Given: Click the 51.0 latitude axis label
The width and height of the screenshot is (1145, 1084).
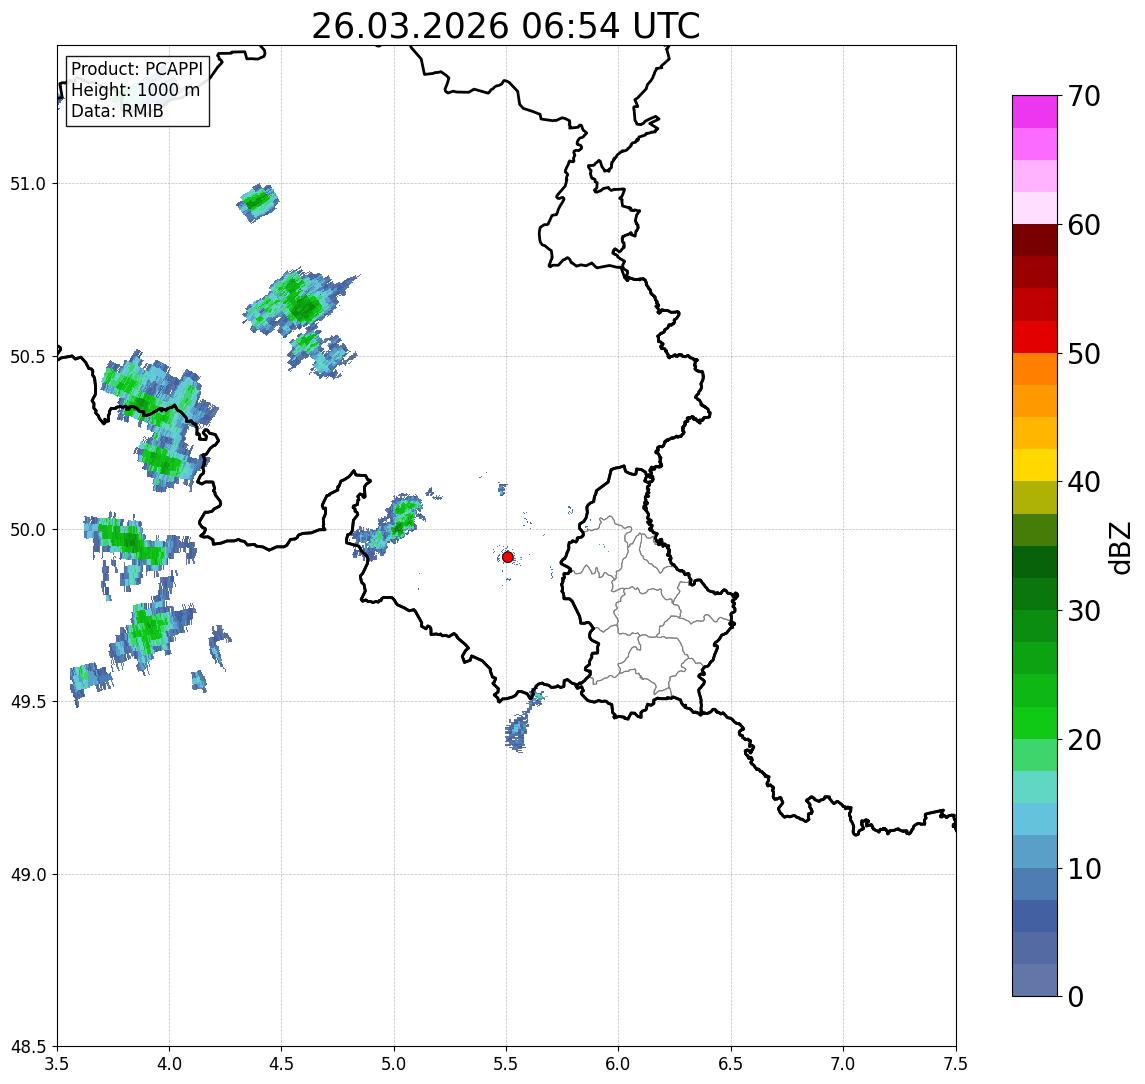Looking at the screenshot, I should pos(28,184).
